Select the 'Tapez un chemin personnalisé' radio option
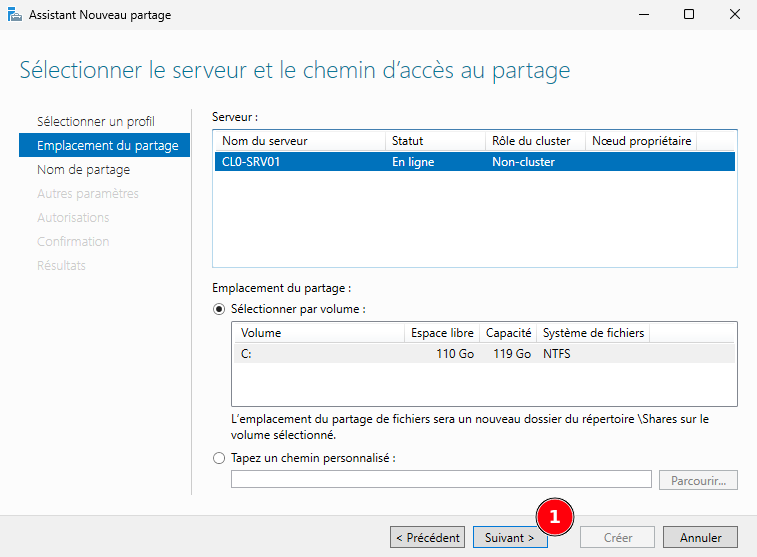This screenshot has height=557, width=757. click(219, 458)
